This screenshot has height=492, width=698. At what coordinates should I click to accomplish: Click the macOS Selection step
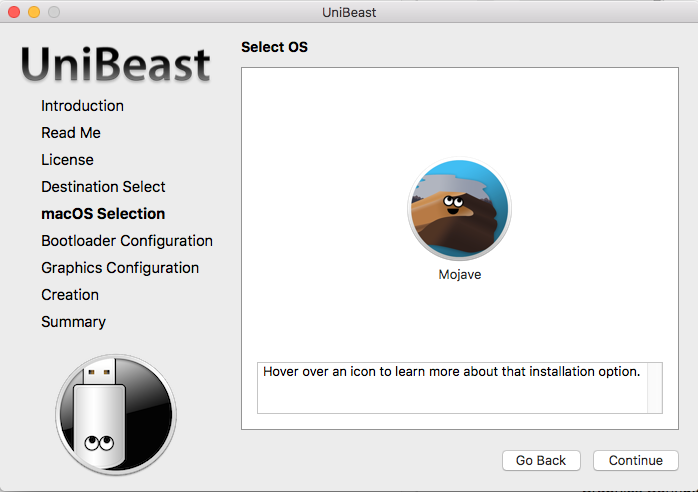tap(103, 214)
